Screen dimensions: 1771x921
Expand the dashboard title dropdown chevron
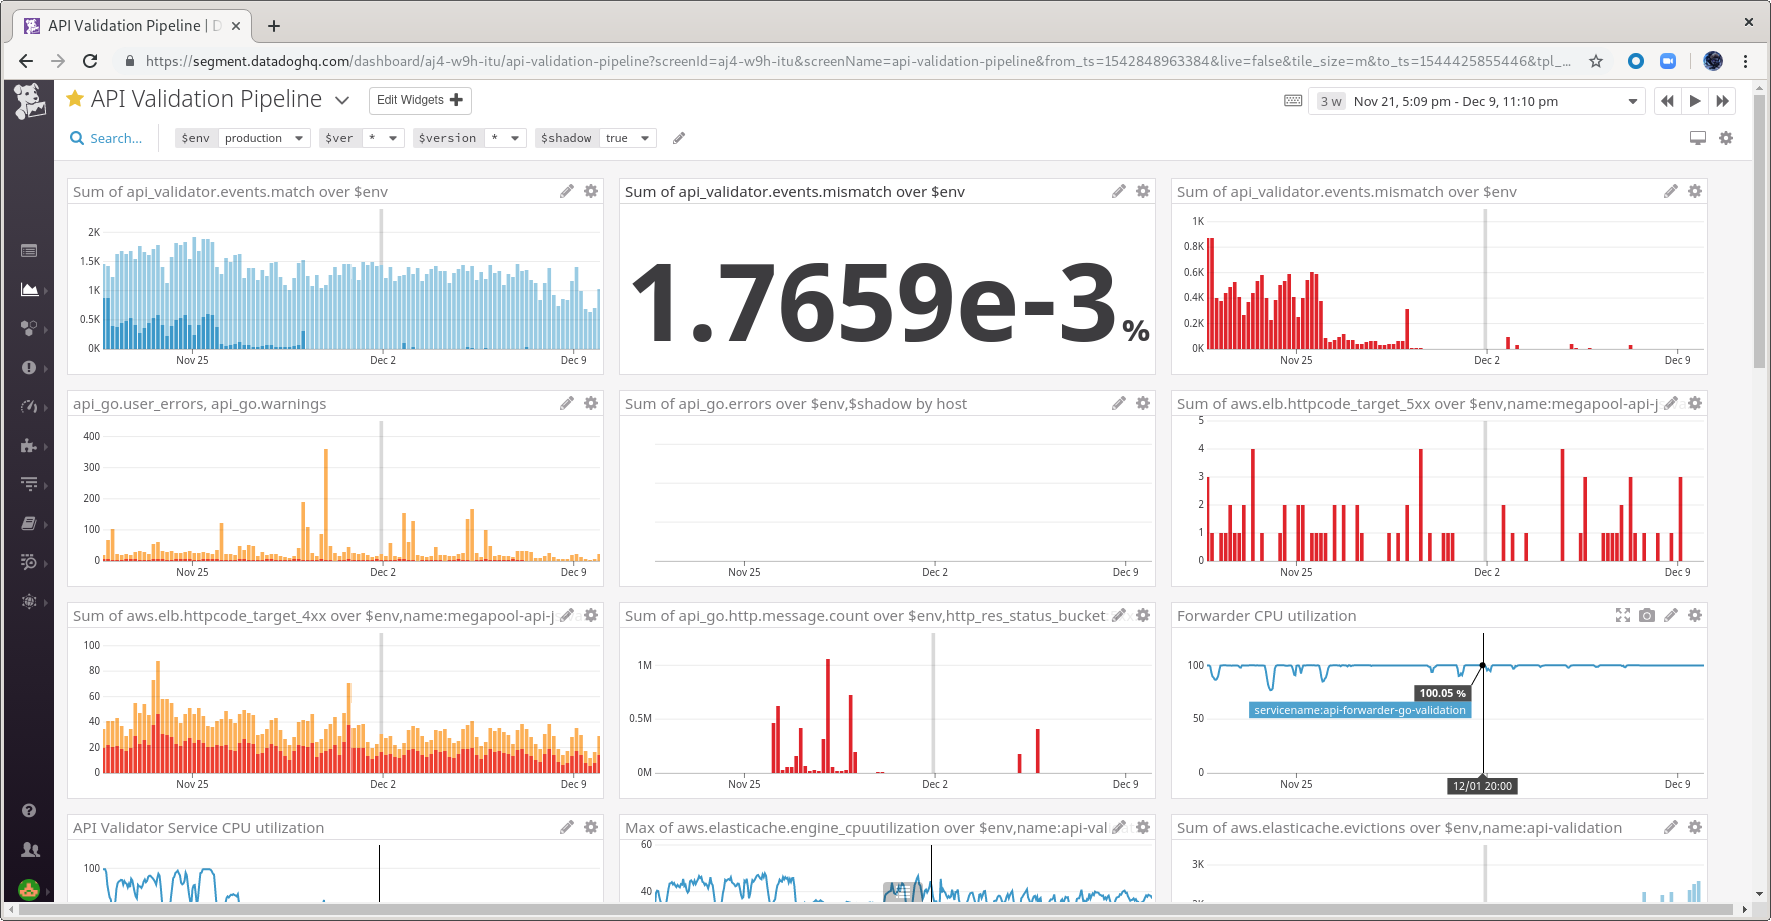pos(342,100)
